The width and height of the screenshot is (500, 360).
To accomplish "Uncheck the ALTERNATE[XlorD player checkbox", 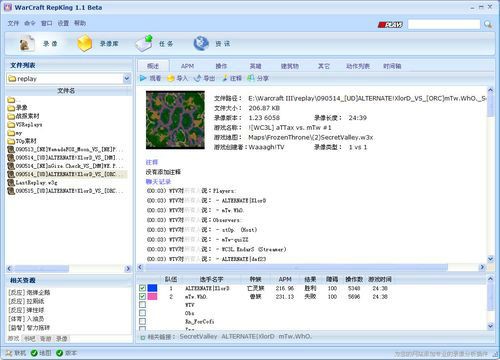I will coord(142,288).
